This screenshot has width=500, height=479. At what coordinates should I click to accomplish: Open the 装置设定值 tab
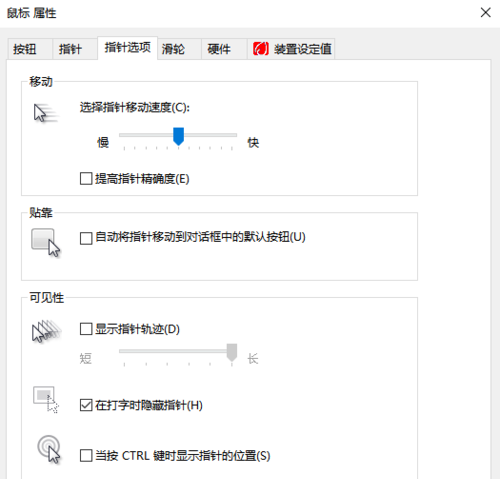[291, 49]
